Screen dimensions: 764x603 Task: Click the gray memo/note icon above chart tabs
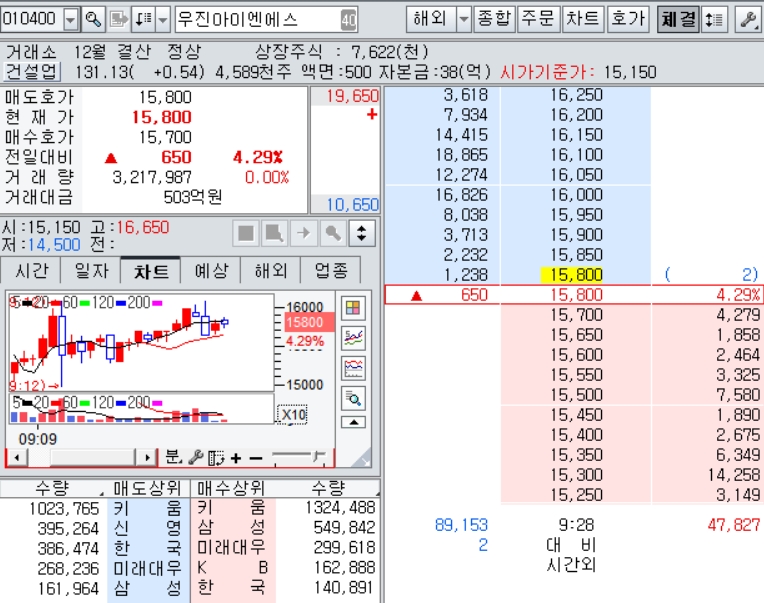(x=274, y=233)
